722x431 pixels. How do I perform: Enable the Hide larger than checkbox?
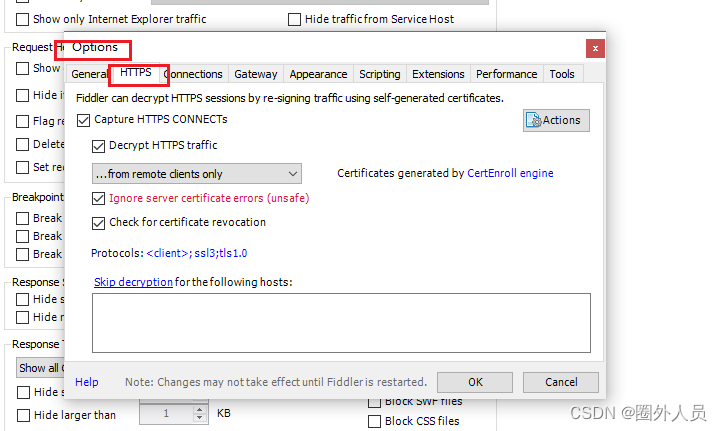click(x=23, y=415)
